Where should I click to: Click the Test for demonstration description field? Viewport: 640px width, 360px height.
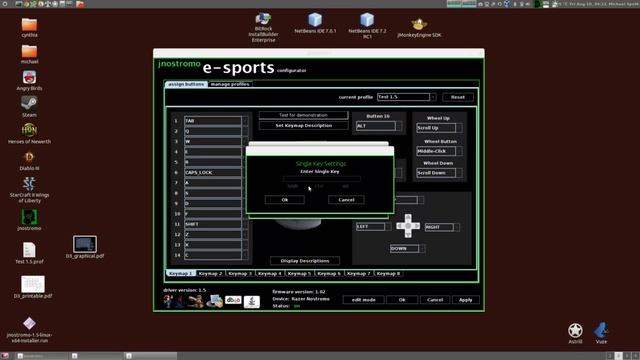304,116
